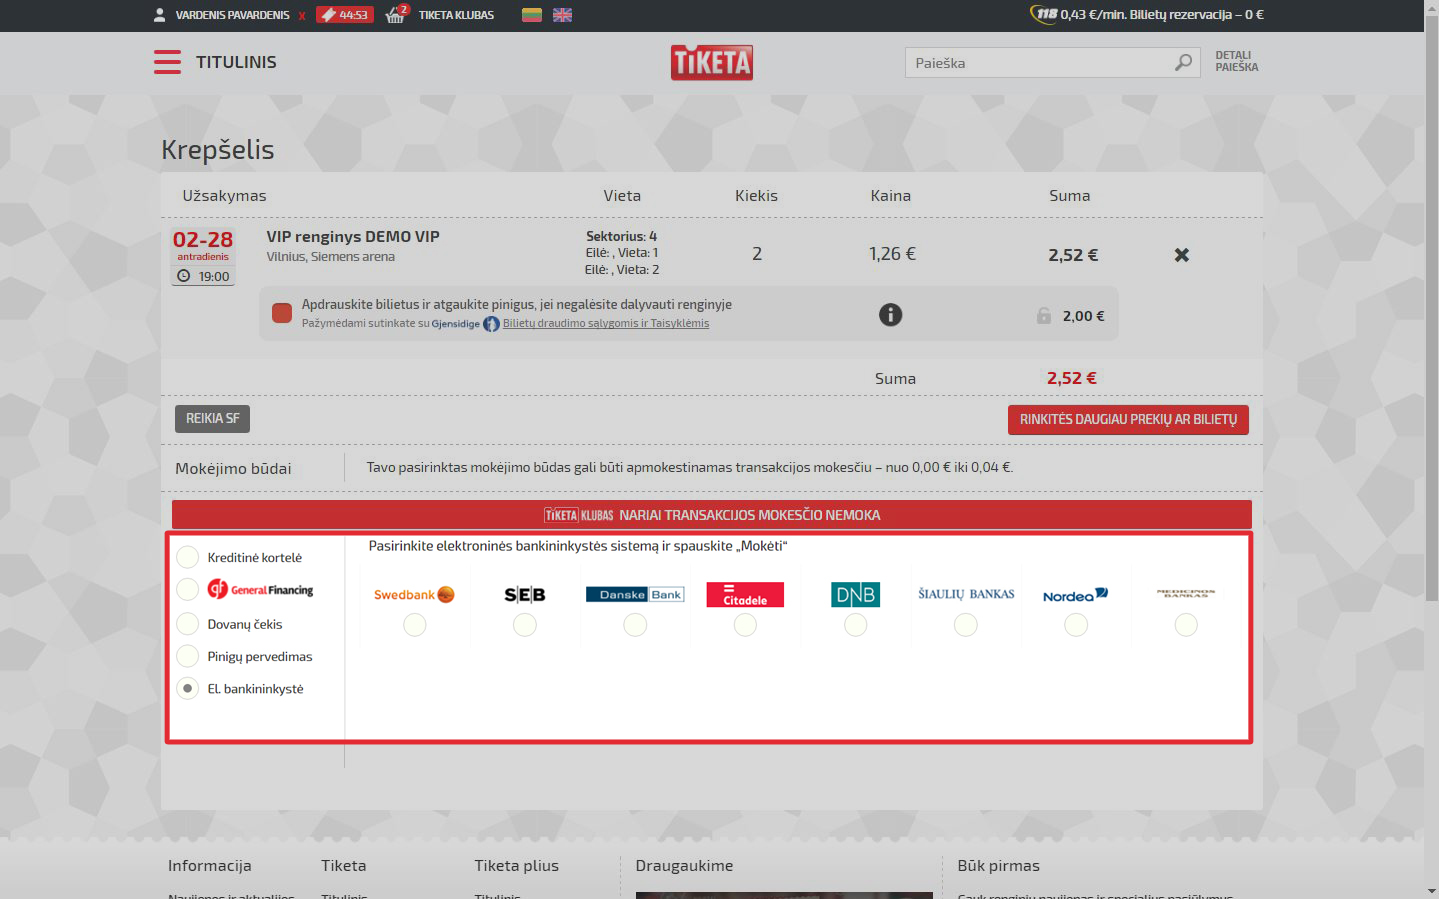The width and height of the screenshot is (1439, 899).
Task: Open Bilietų draudimo sąlygomis ir Taisyklėmis link
Action: (606, 323)
